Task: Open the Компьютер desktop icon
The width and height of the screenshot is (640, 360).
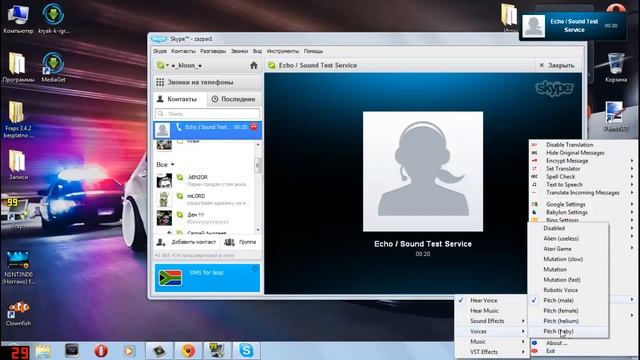Action: pos(18,18)
